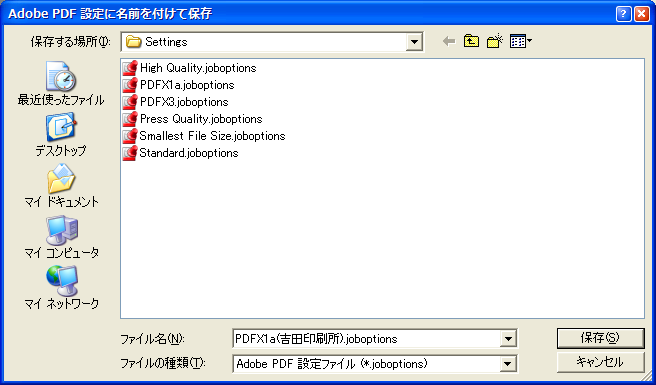Go back to the previous folder
The width and height of the screenshot is (656, 385).
point(449,41)
